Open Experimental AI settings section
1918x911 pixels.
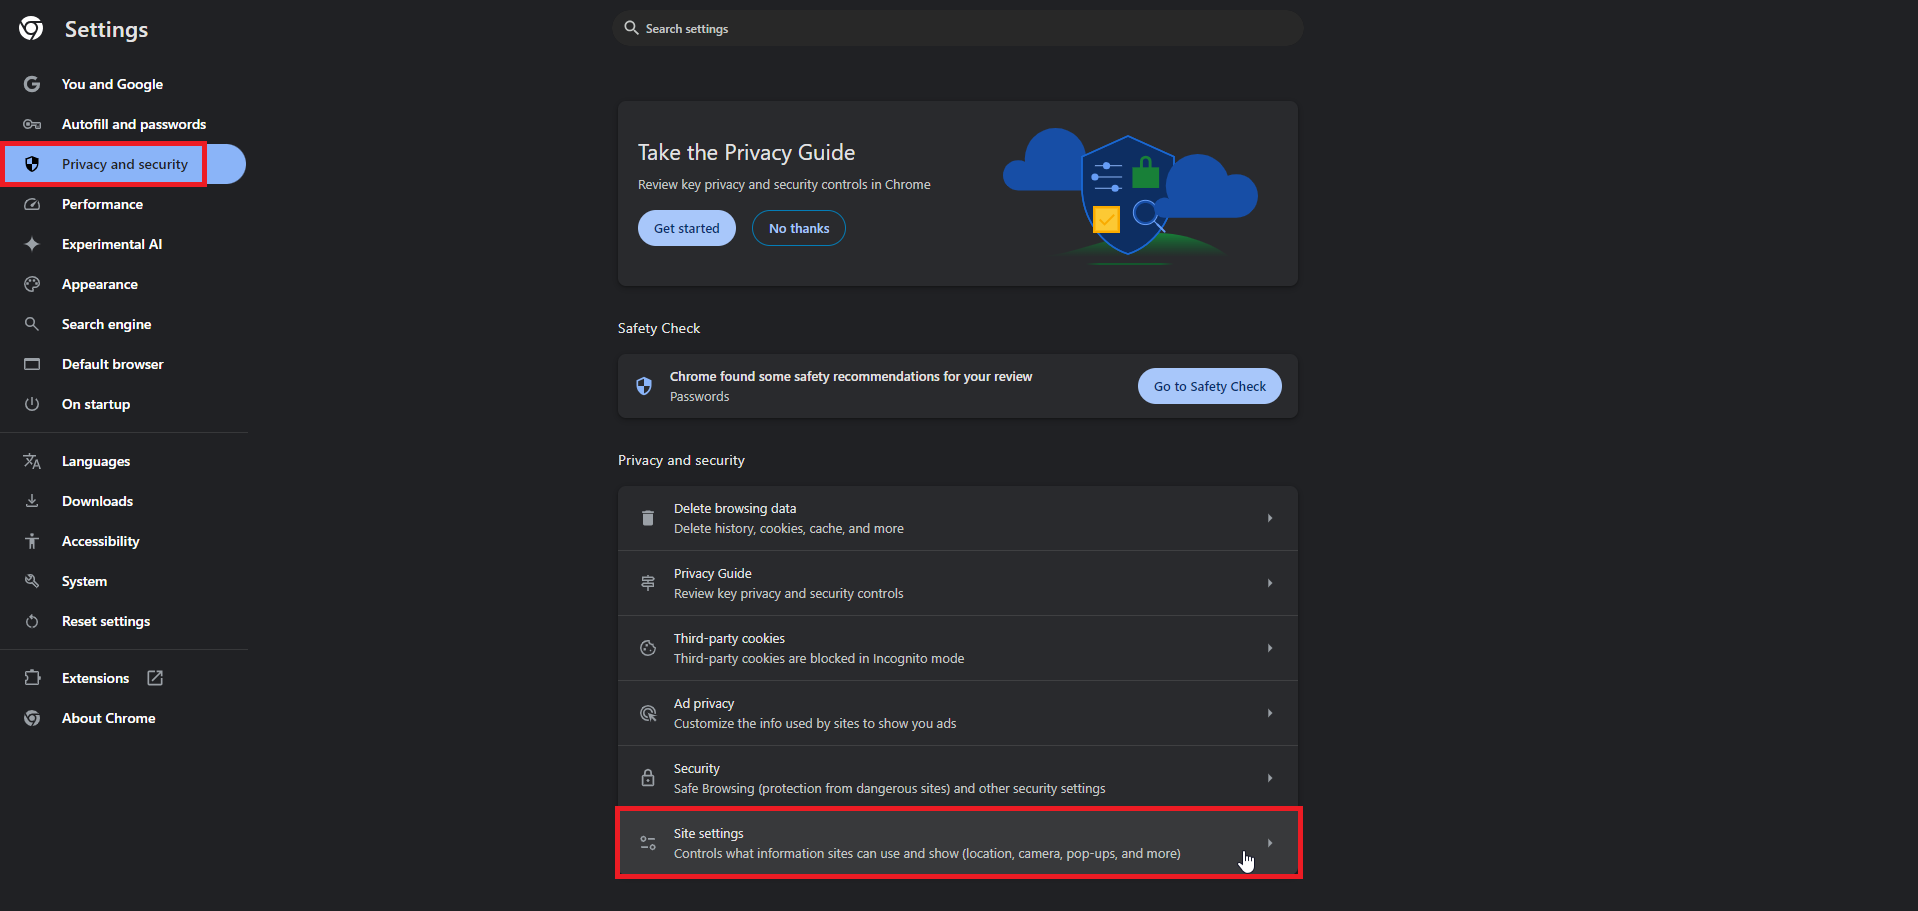[112, 244]
